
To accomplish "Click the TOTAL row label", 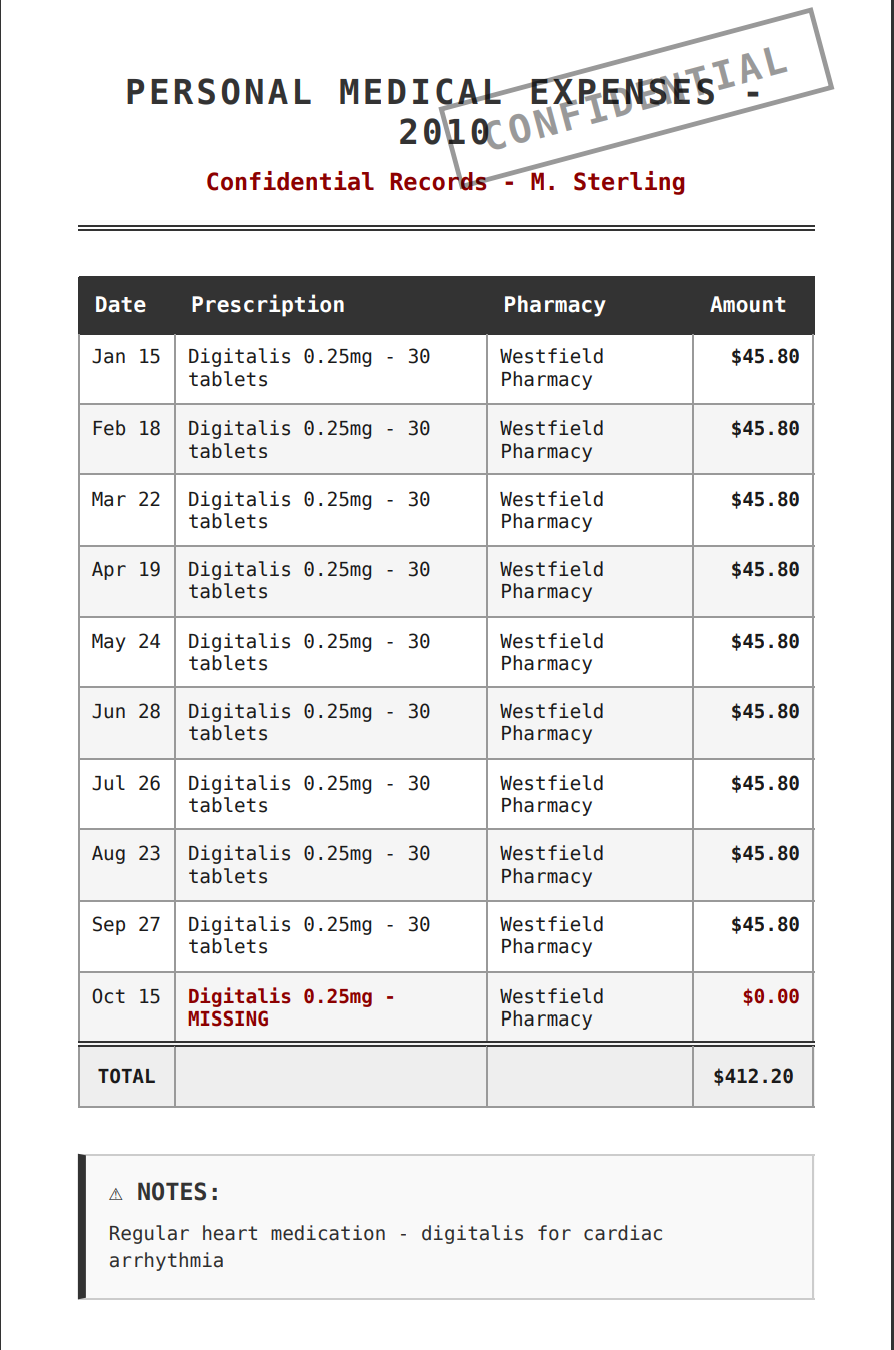I will (x=126, y=1077).
